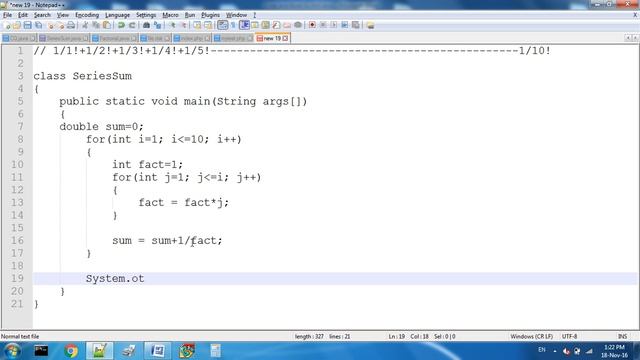Screen dimensions: 640x360
Task: Open the Window menu
Action: coord(236,15)
